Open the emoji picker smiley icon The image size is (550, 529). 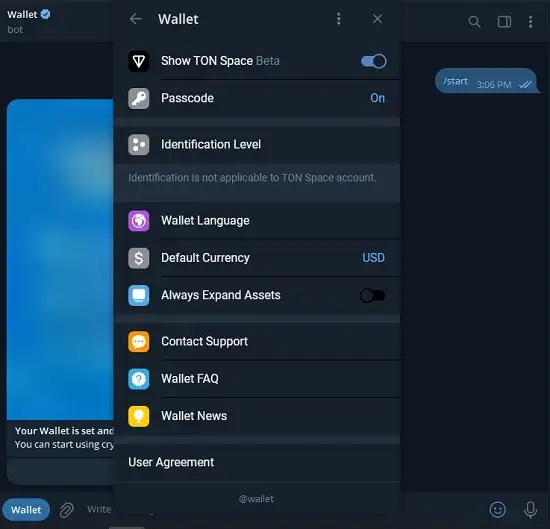pyautogui.click(x=497, y=510)
